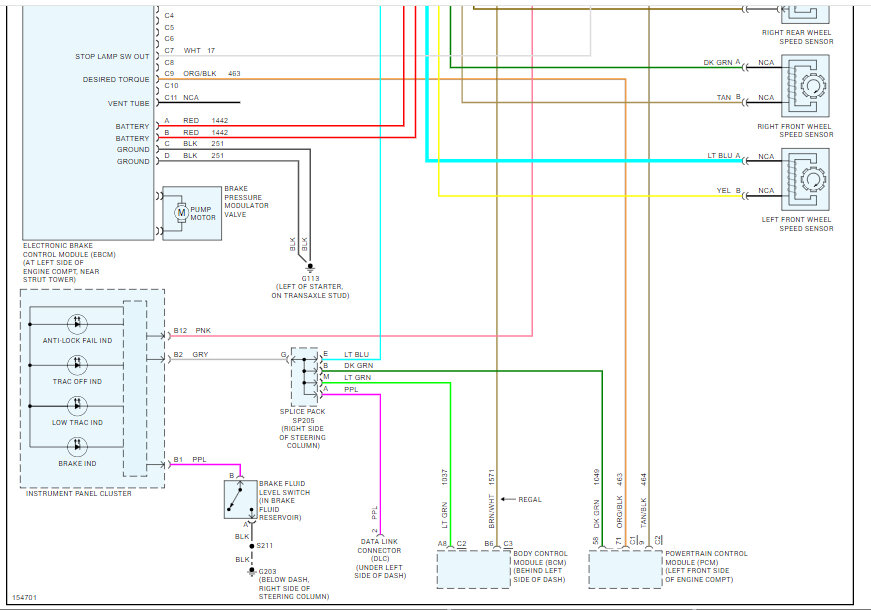
Task: Select the LT BLU label at splice terminal E
Action: pyautogui.click(x=356, y=354)
